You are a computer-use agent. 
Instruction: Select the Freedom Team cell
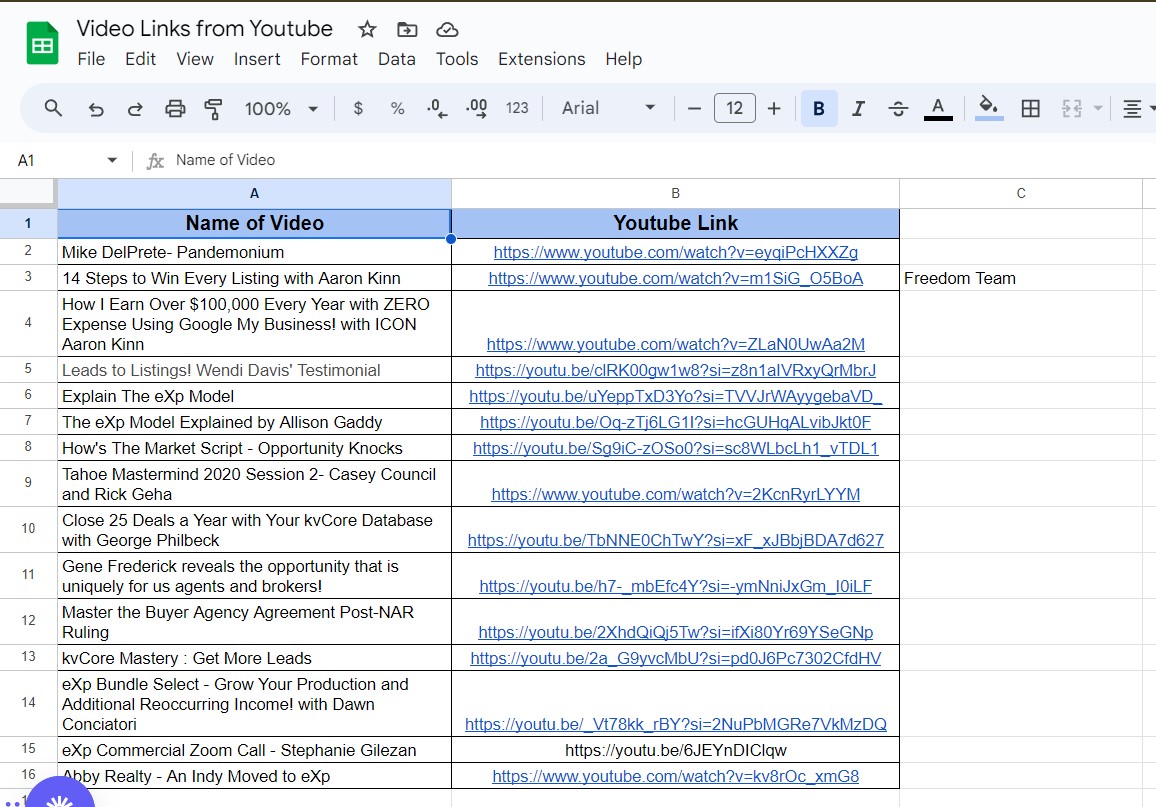pos(1021,278)
